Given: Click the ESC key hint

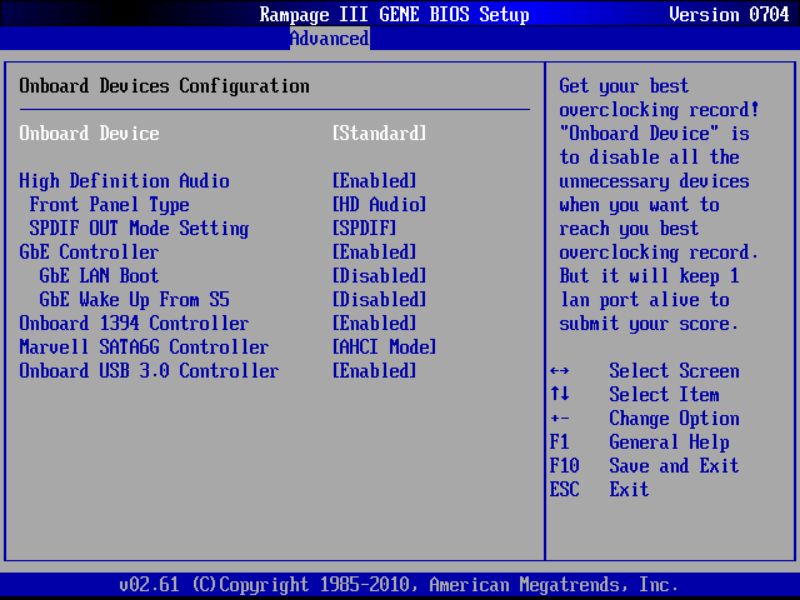Looking at the screenshot, I should point(564,489).
